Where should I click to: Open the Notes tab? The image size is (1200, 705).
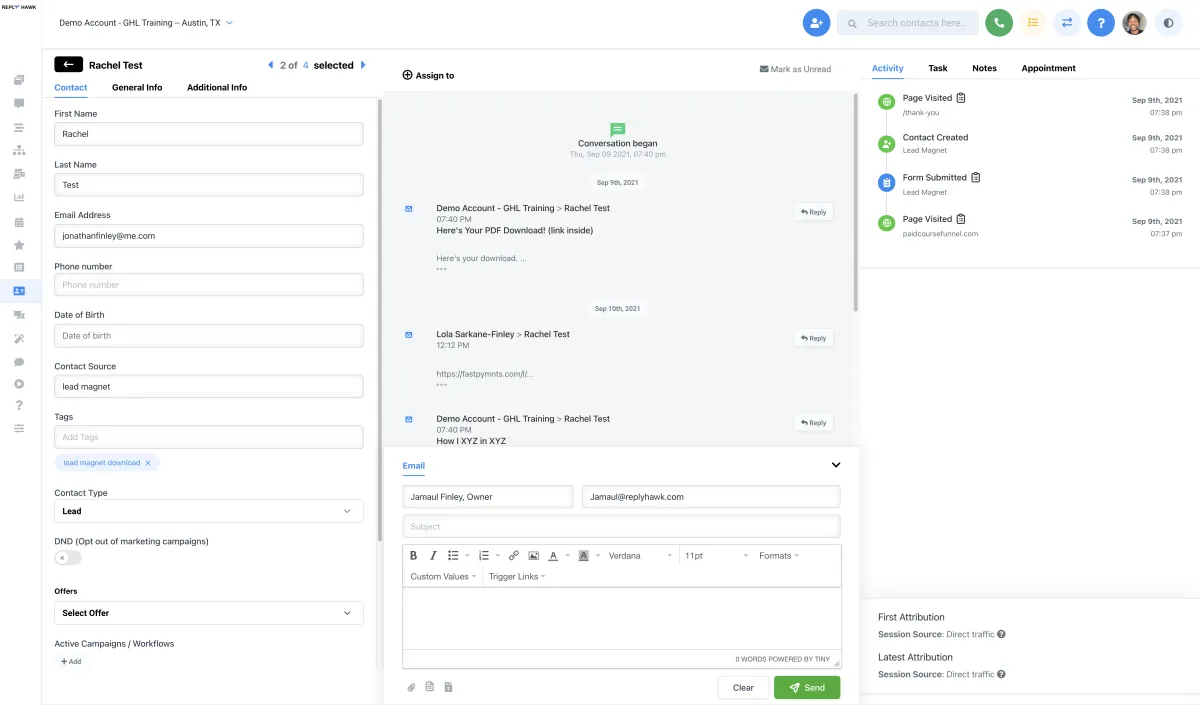pos(984,68)
